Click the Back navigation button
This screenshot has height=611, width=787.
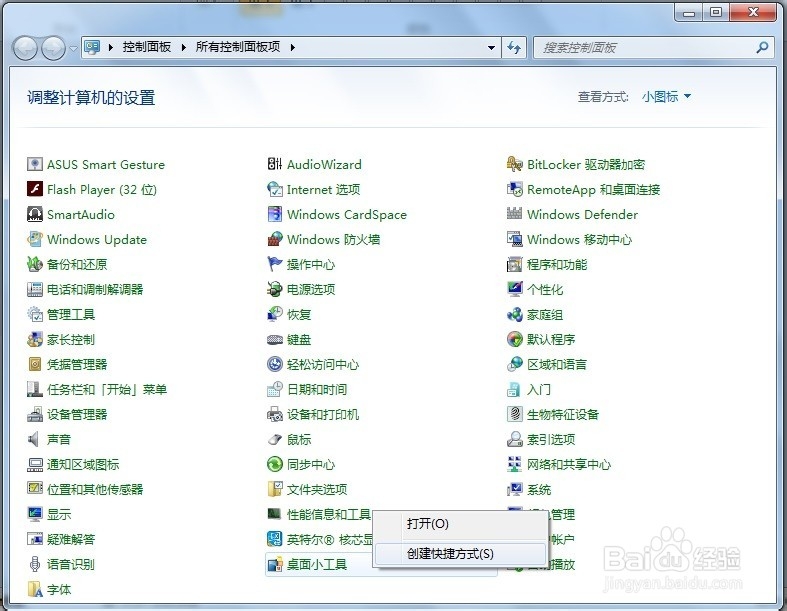click(x=25, y=48)
